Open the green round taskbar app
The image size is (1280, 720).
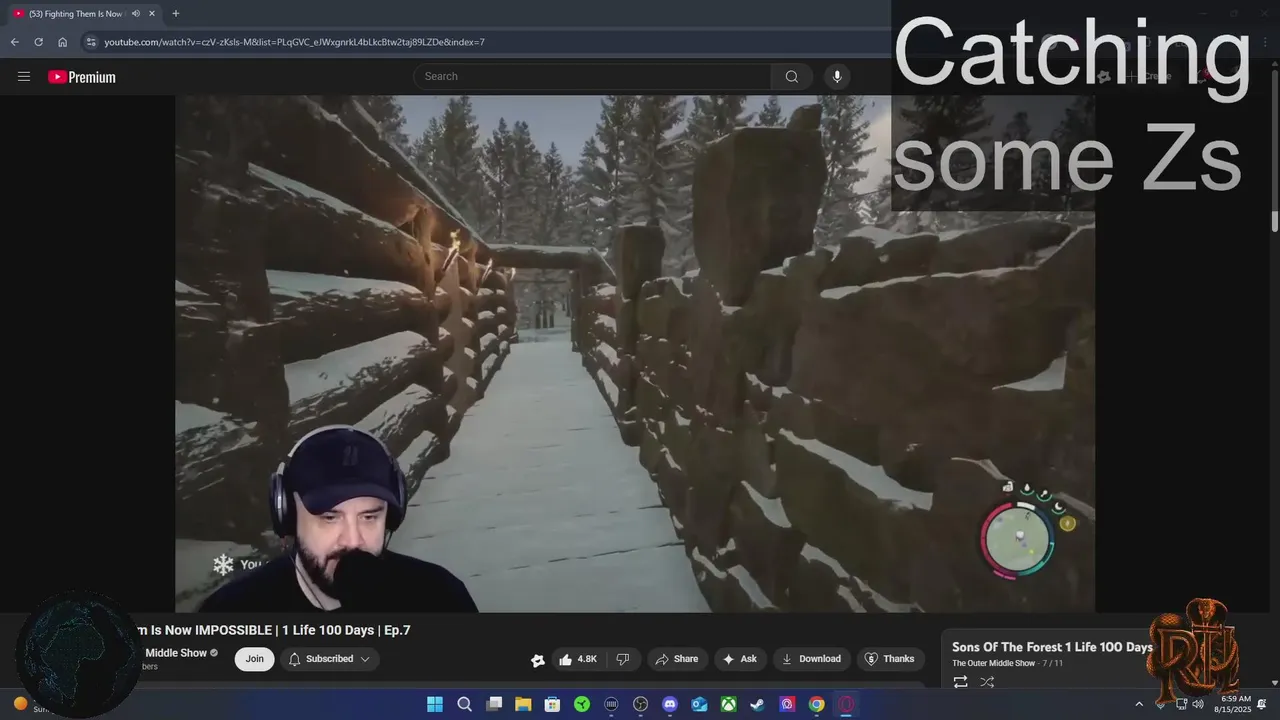click(582, 704)
